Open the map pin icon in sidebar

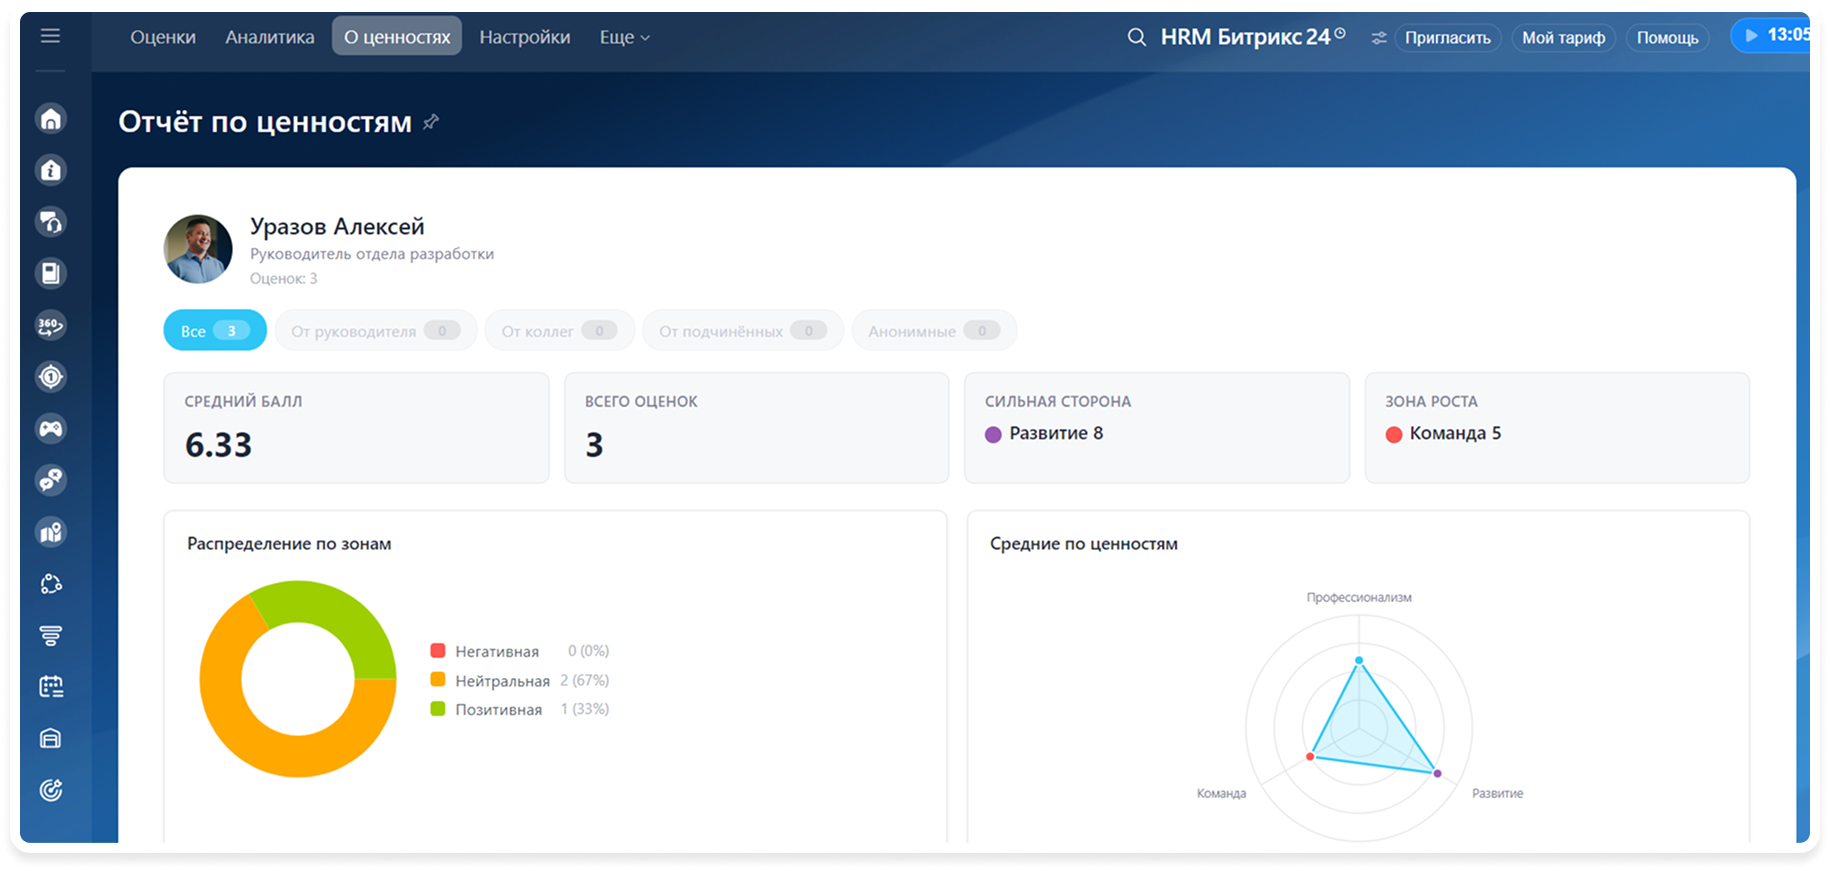(51, 532)
